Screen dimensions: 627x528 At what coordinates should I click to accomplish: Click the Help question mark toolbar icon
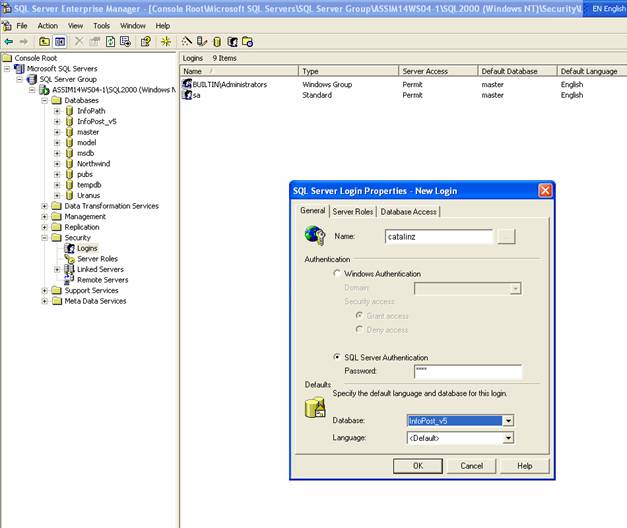pyautogui.click(x=145, y=42)
